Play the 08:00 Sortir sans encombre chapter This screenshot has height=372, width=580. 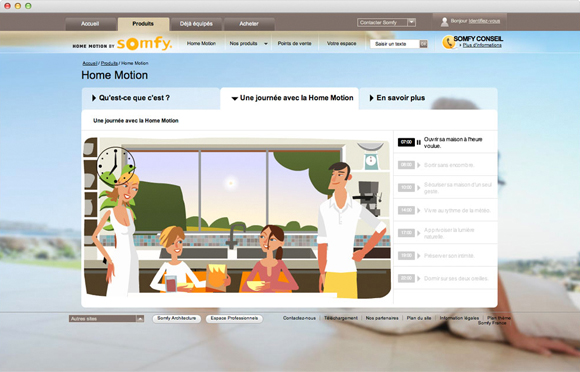pyautogui.click(x=419, y=165)
